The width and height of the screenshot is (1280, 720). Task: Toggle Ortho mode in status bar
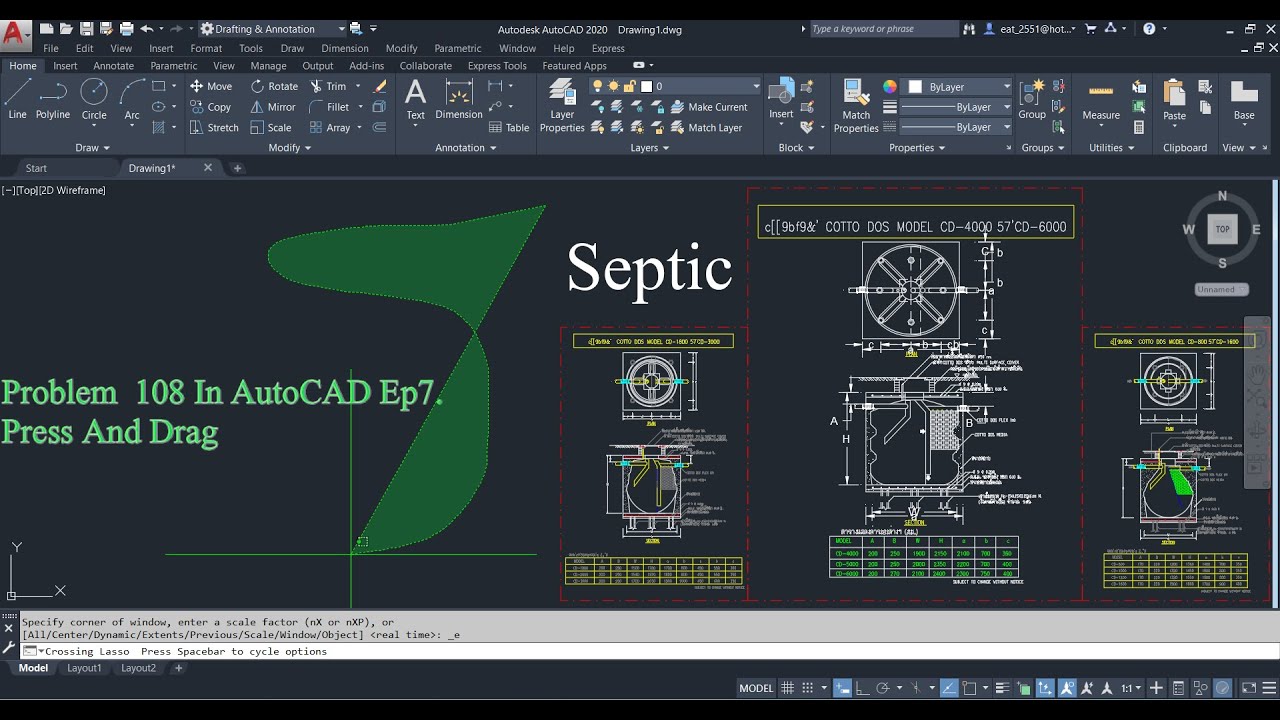862,688
